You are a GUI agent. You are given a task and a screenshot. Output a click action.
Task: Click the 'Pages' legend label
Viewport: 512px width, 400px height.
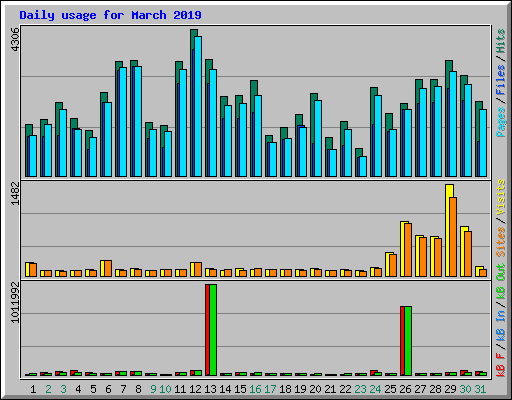501,122
